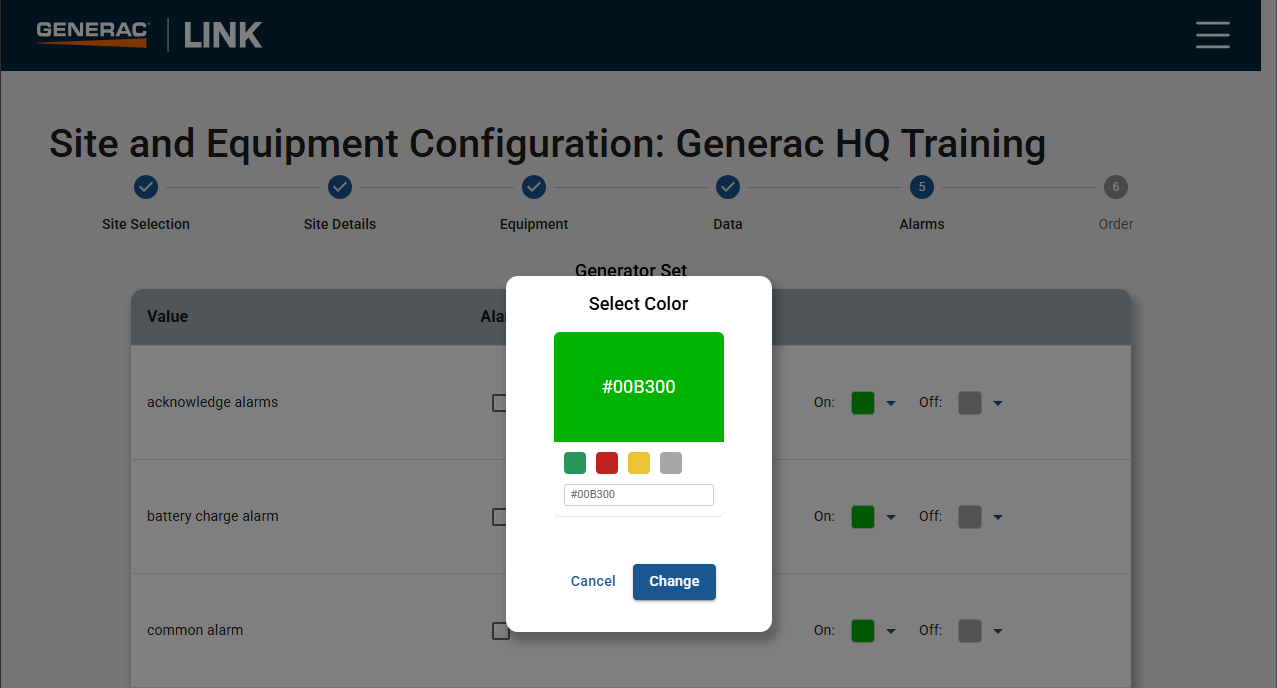
Task: Click the hex color input field
Action: tap(638, 495)
